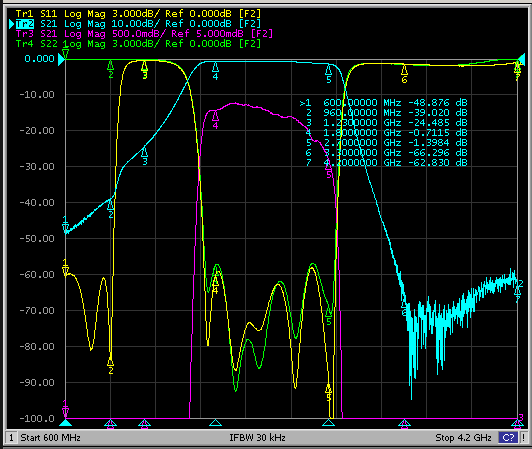The image size is (532, 449).
Task: Click the bottom axis start marker triangle
Action: point(65,423)
